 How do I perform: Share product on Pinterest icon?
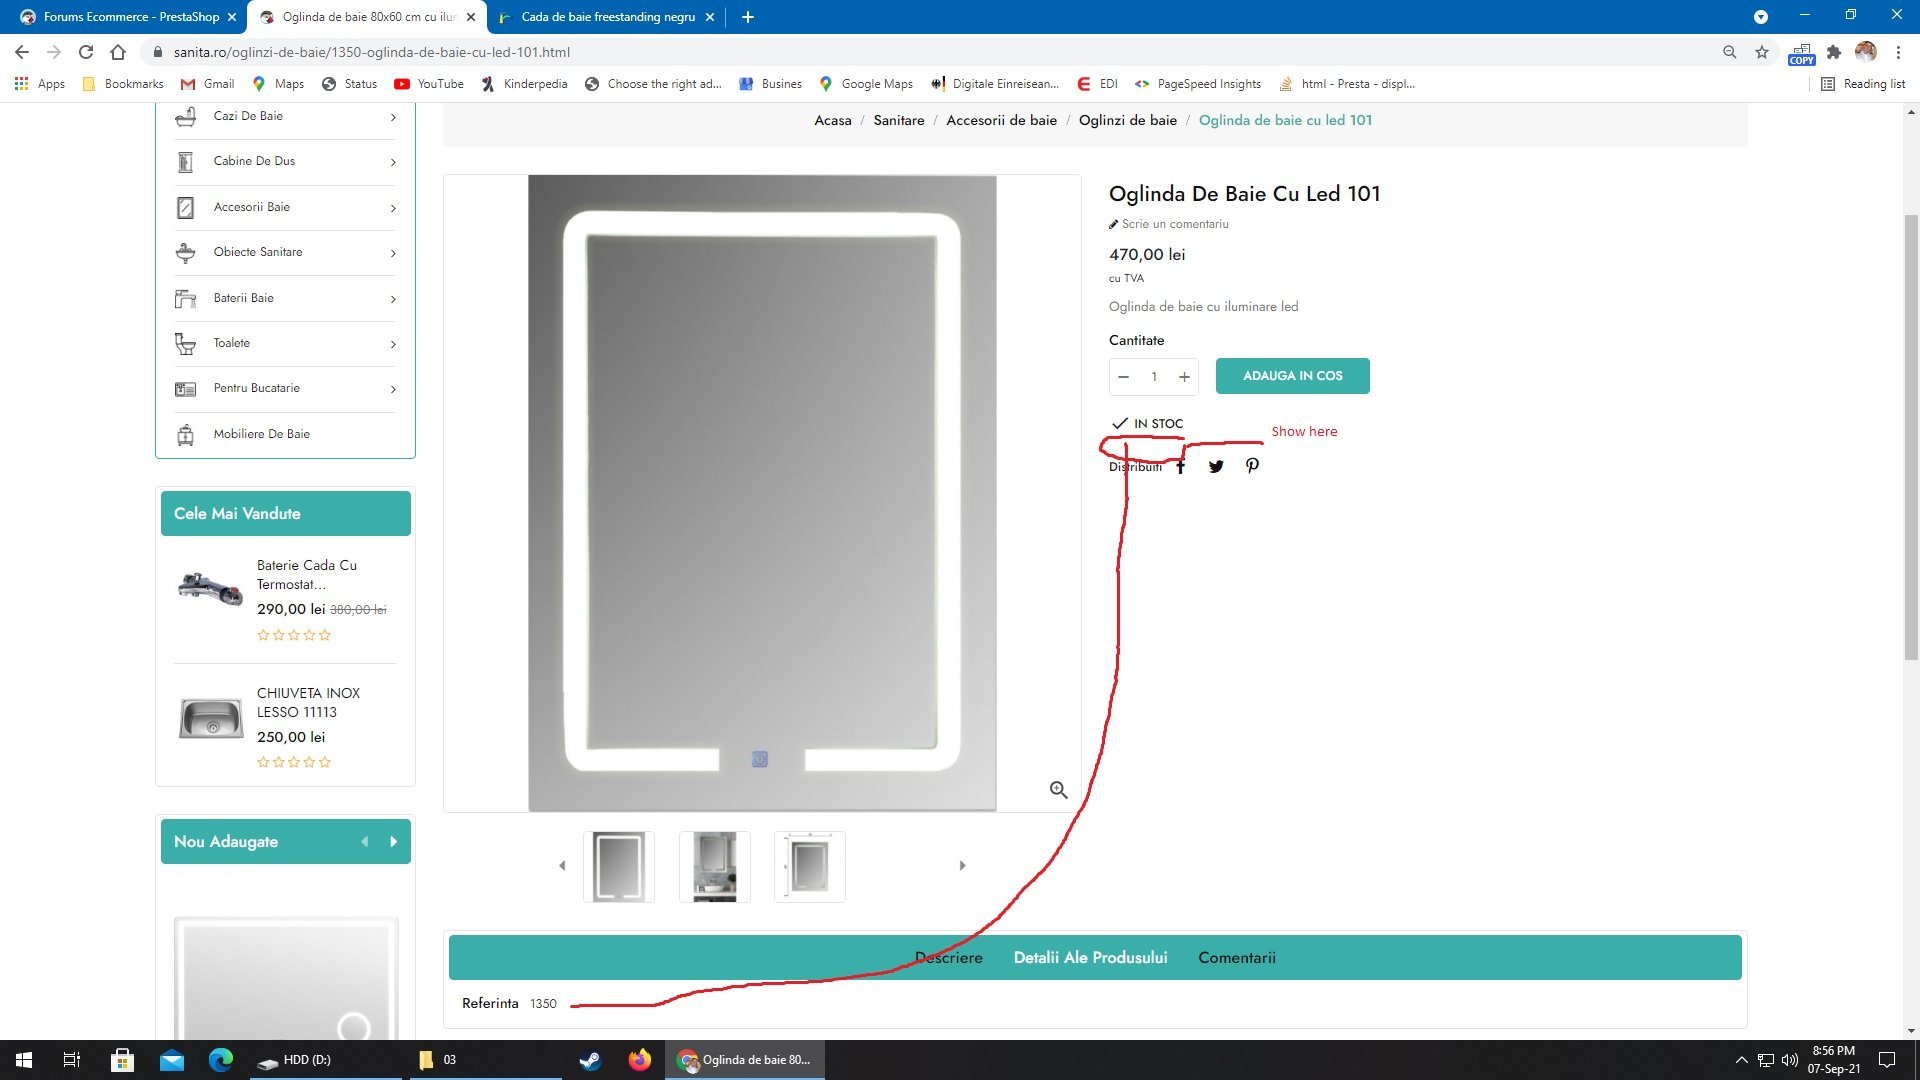1252,466
